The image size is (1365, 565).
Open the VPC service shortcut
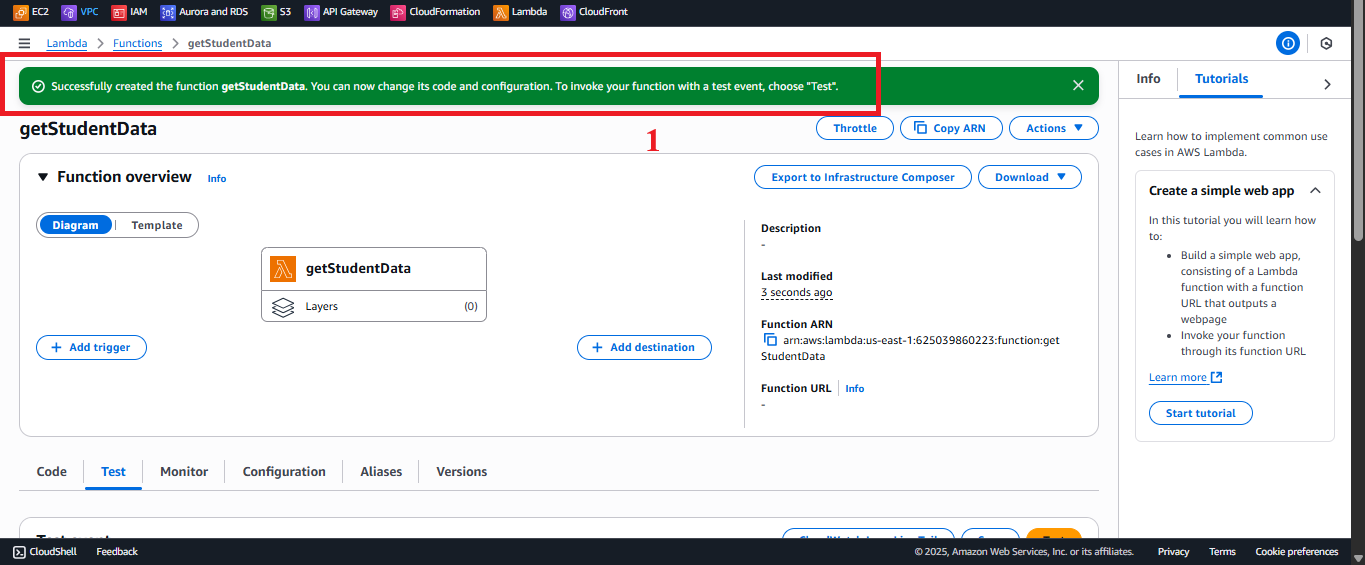pos(80,12)
